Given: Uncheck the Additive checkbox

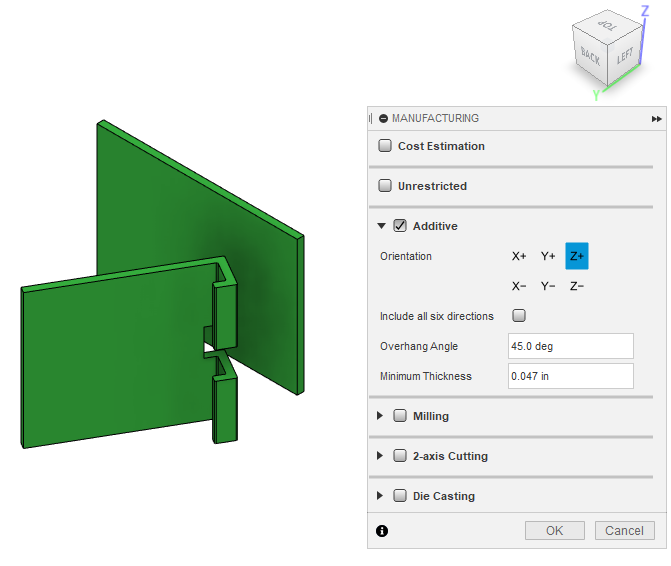Looking at the screenshot, I should [x=400, y=225].
